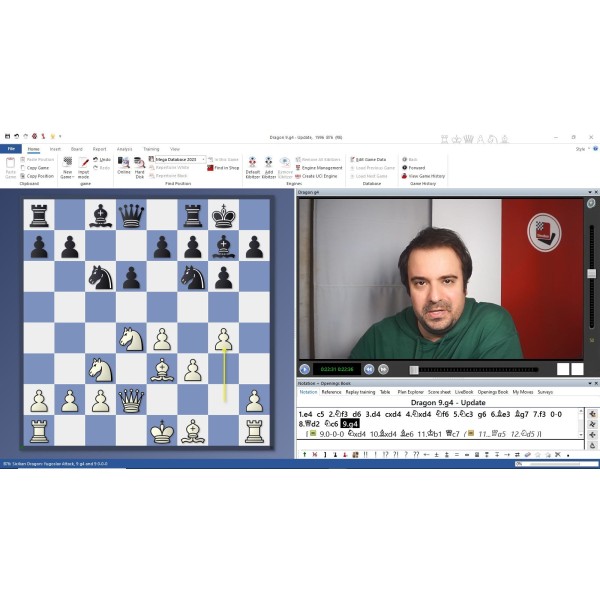Click Copy Position button

click(x=37, y=176)
